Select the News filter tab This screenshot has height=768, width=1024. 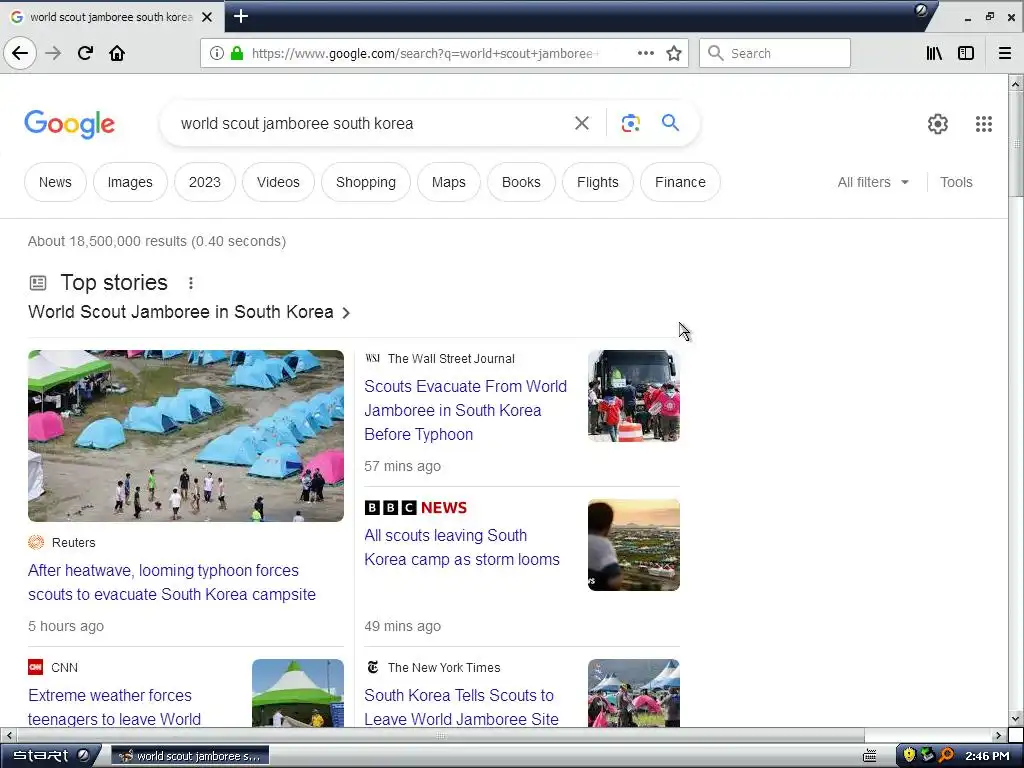click(55, 182)
